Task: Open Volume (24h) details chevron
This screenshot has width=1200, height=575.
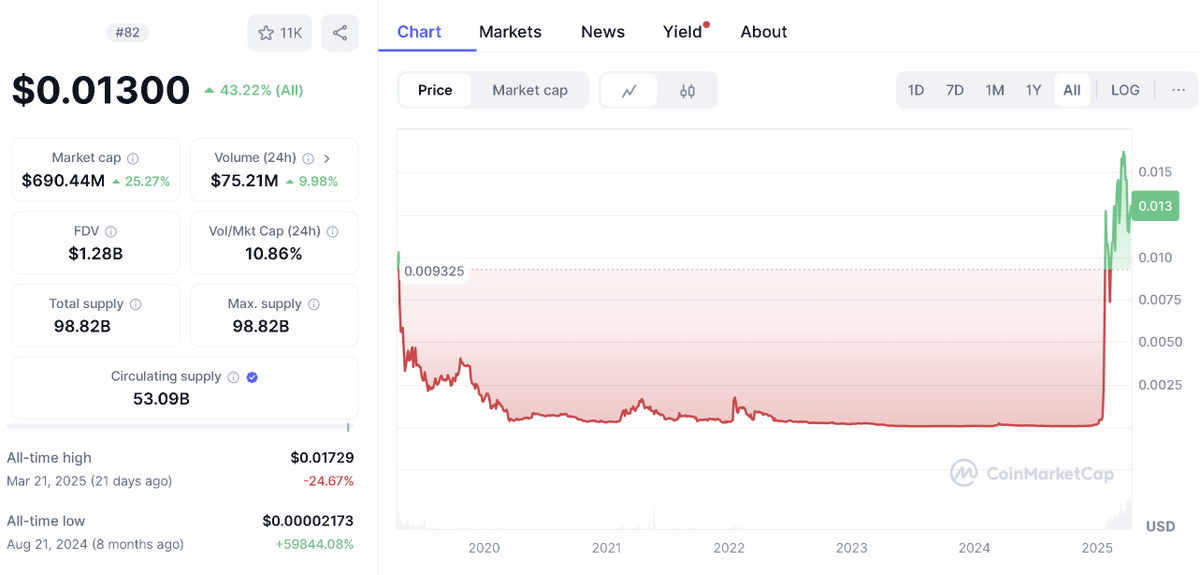Action: 327,158
